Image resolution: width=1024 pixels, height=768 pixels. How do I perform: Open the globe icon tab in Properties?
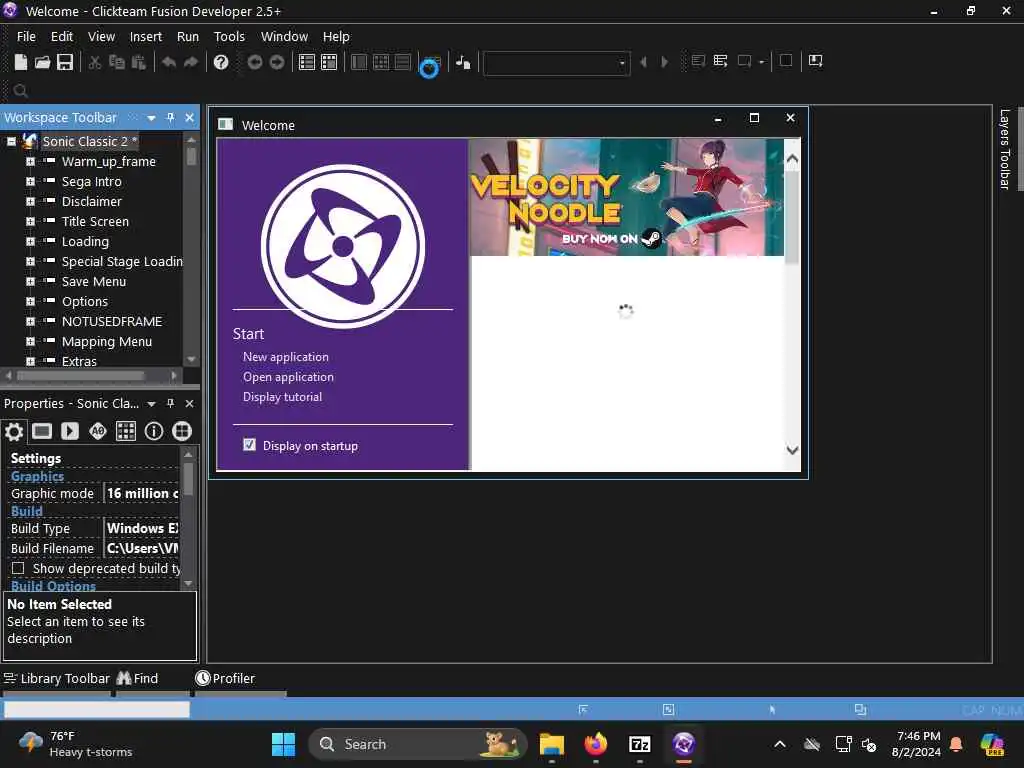(x=182, y=431)
